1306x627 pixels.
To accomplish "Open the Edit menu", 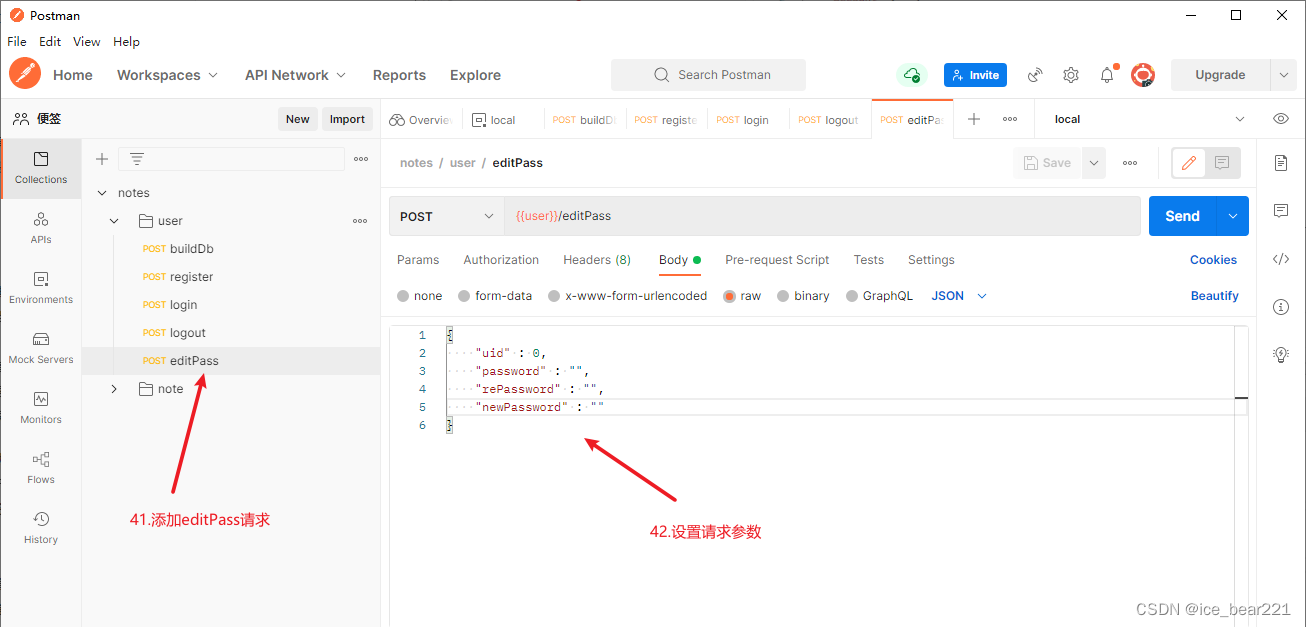I will click(50, 42).
